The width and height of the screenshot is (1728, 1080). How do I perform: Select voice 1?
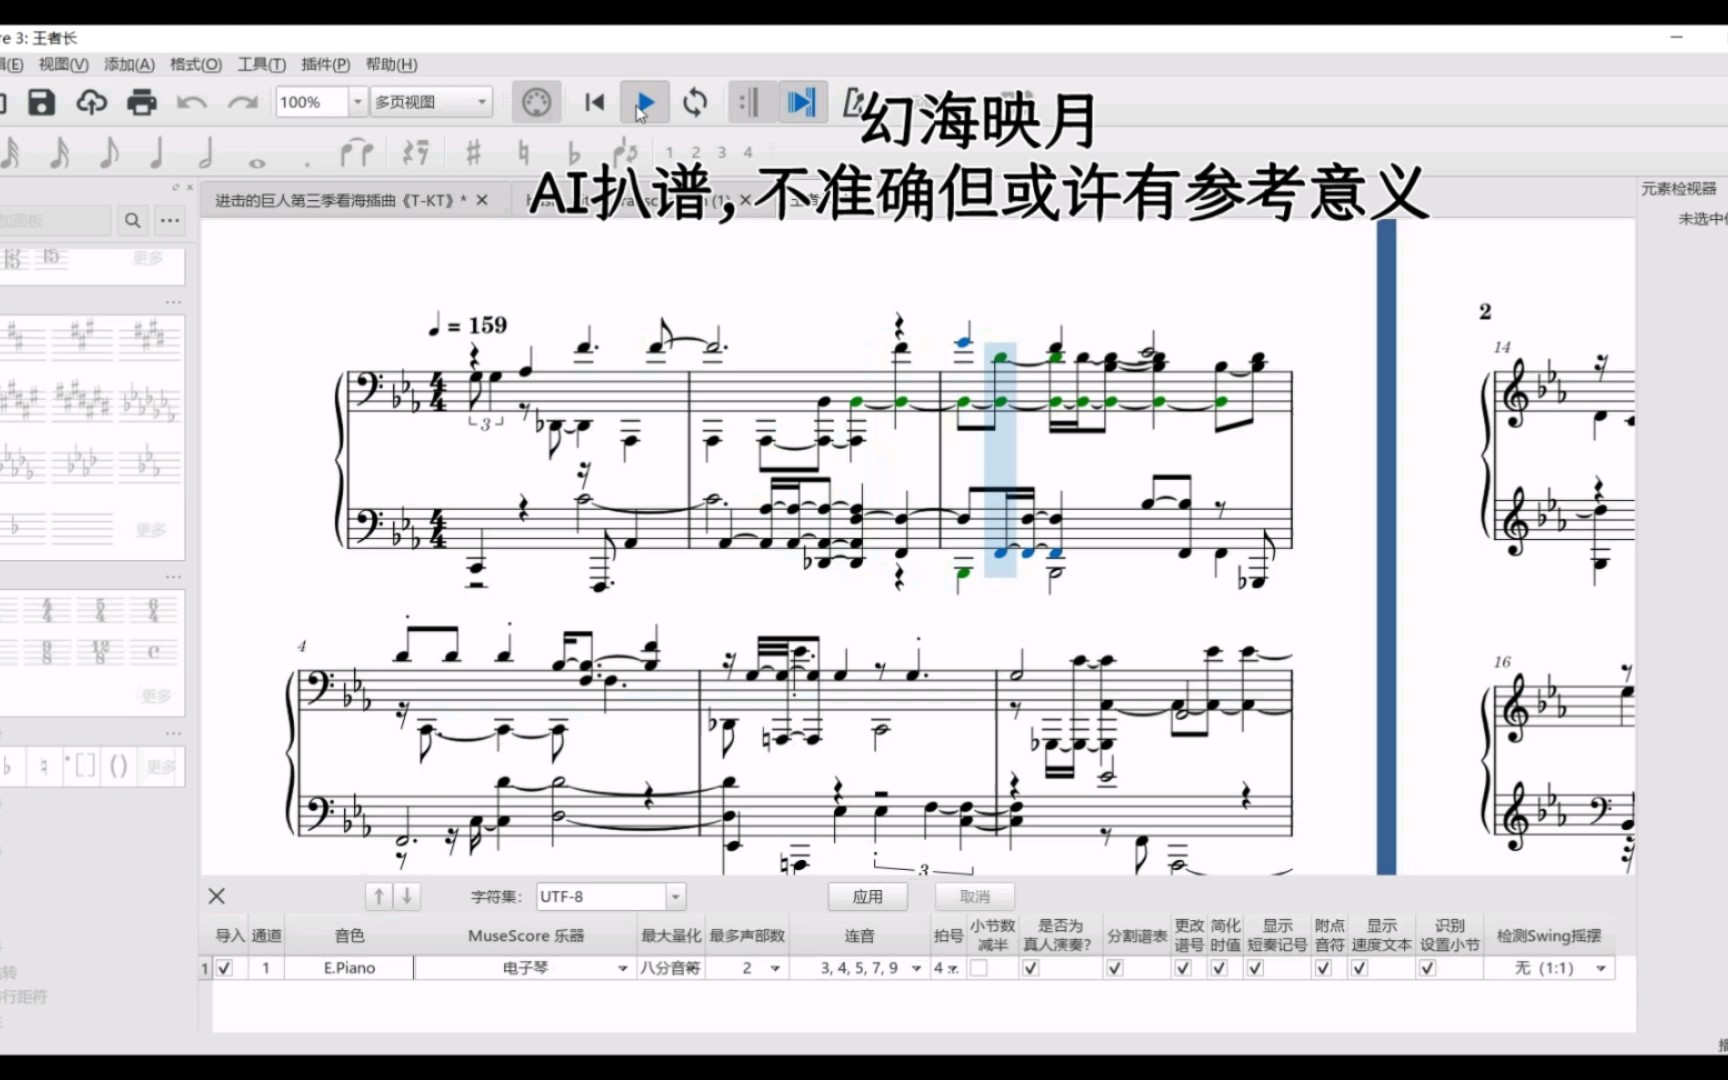pyautogui.click(x=669, y=153)
